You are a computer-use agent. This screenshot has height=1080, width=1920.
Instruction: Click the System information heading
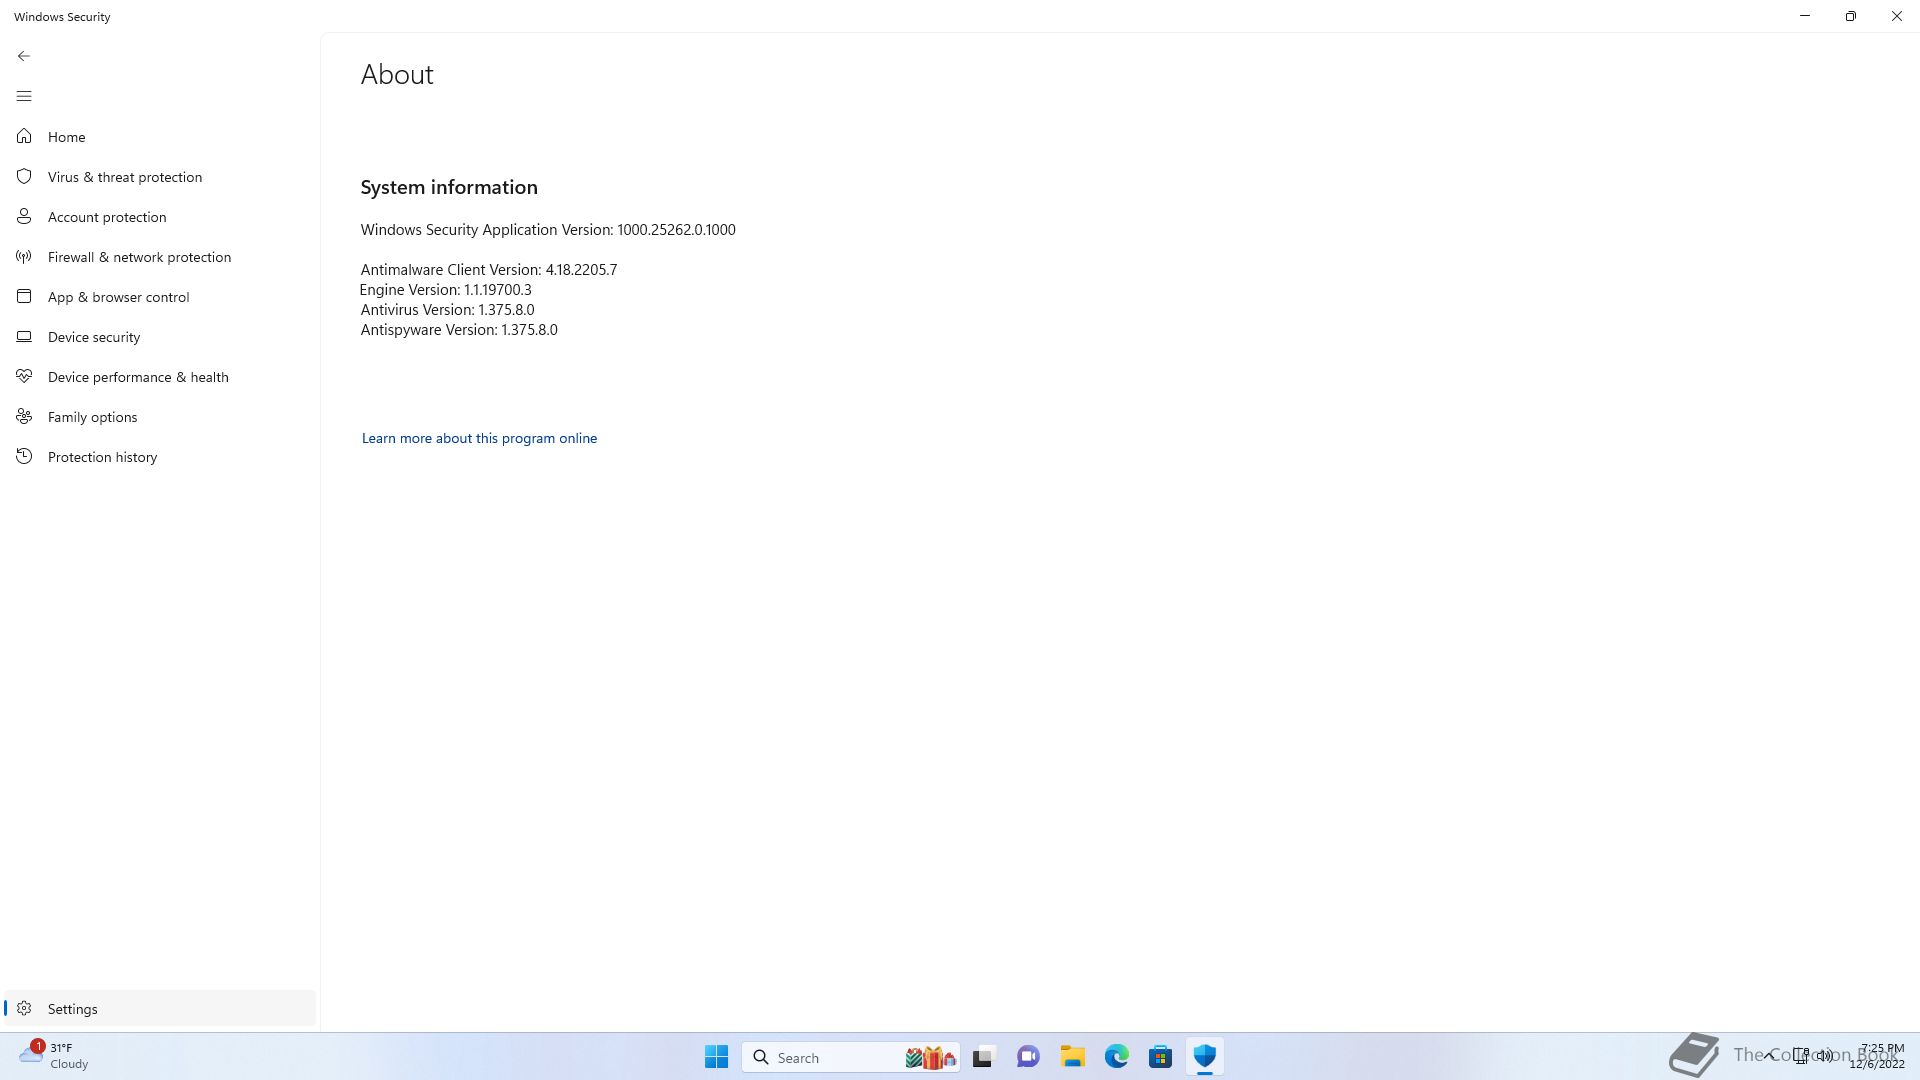(449, 187)
